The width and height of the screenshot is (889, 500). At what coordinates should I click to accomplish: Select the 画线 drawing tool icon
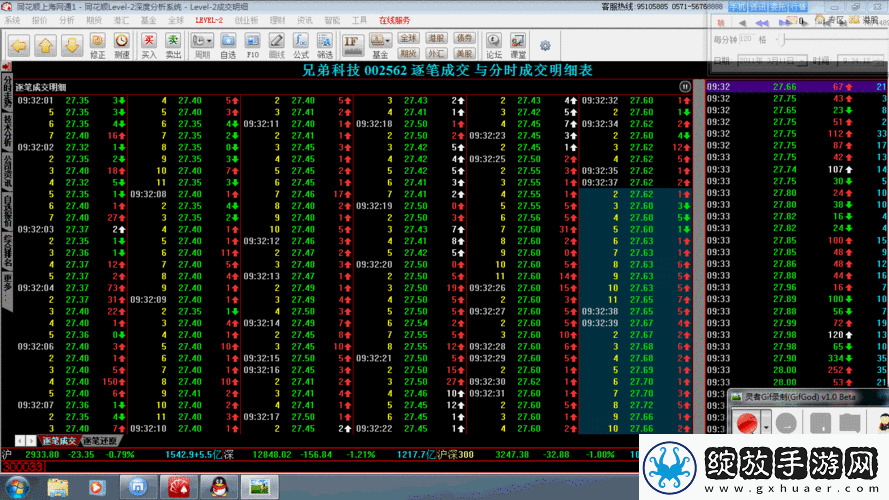click(276, 46)
